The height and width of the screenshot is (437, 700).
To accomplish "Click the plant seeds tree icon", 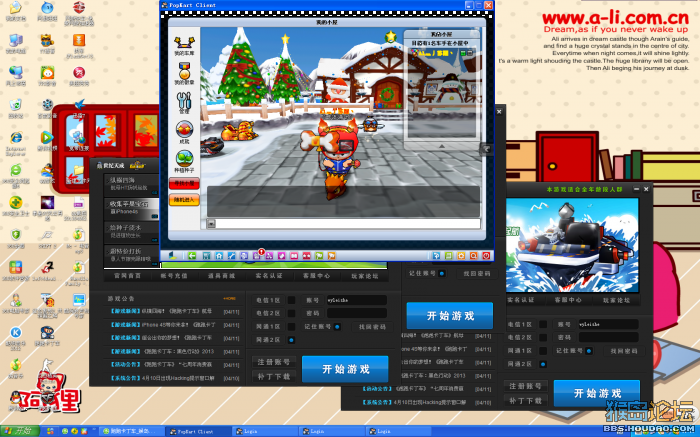I will pos(184,162).
